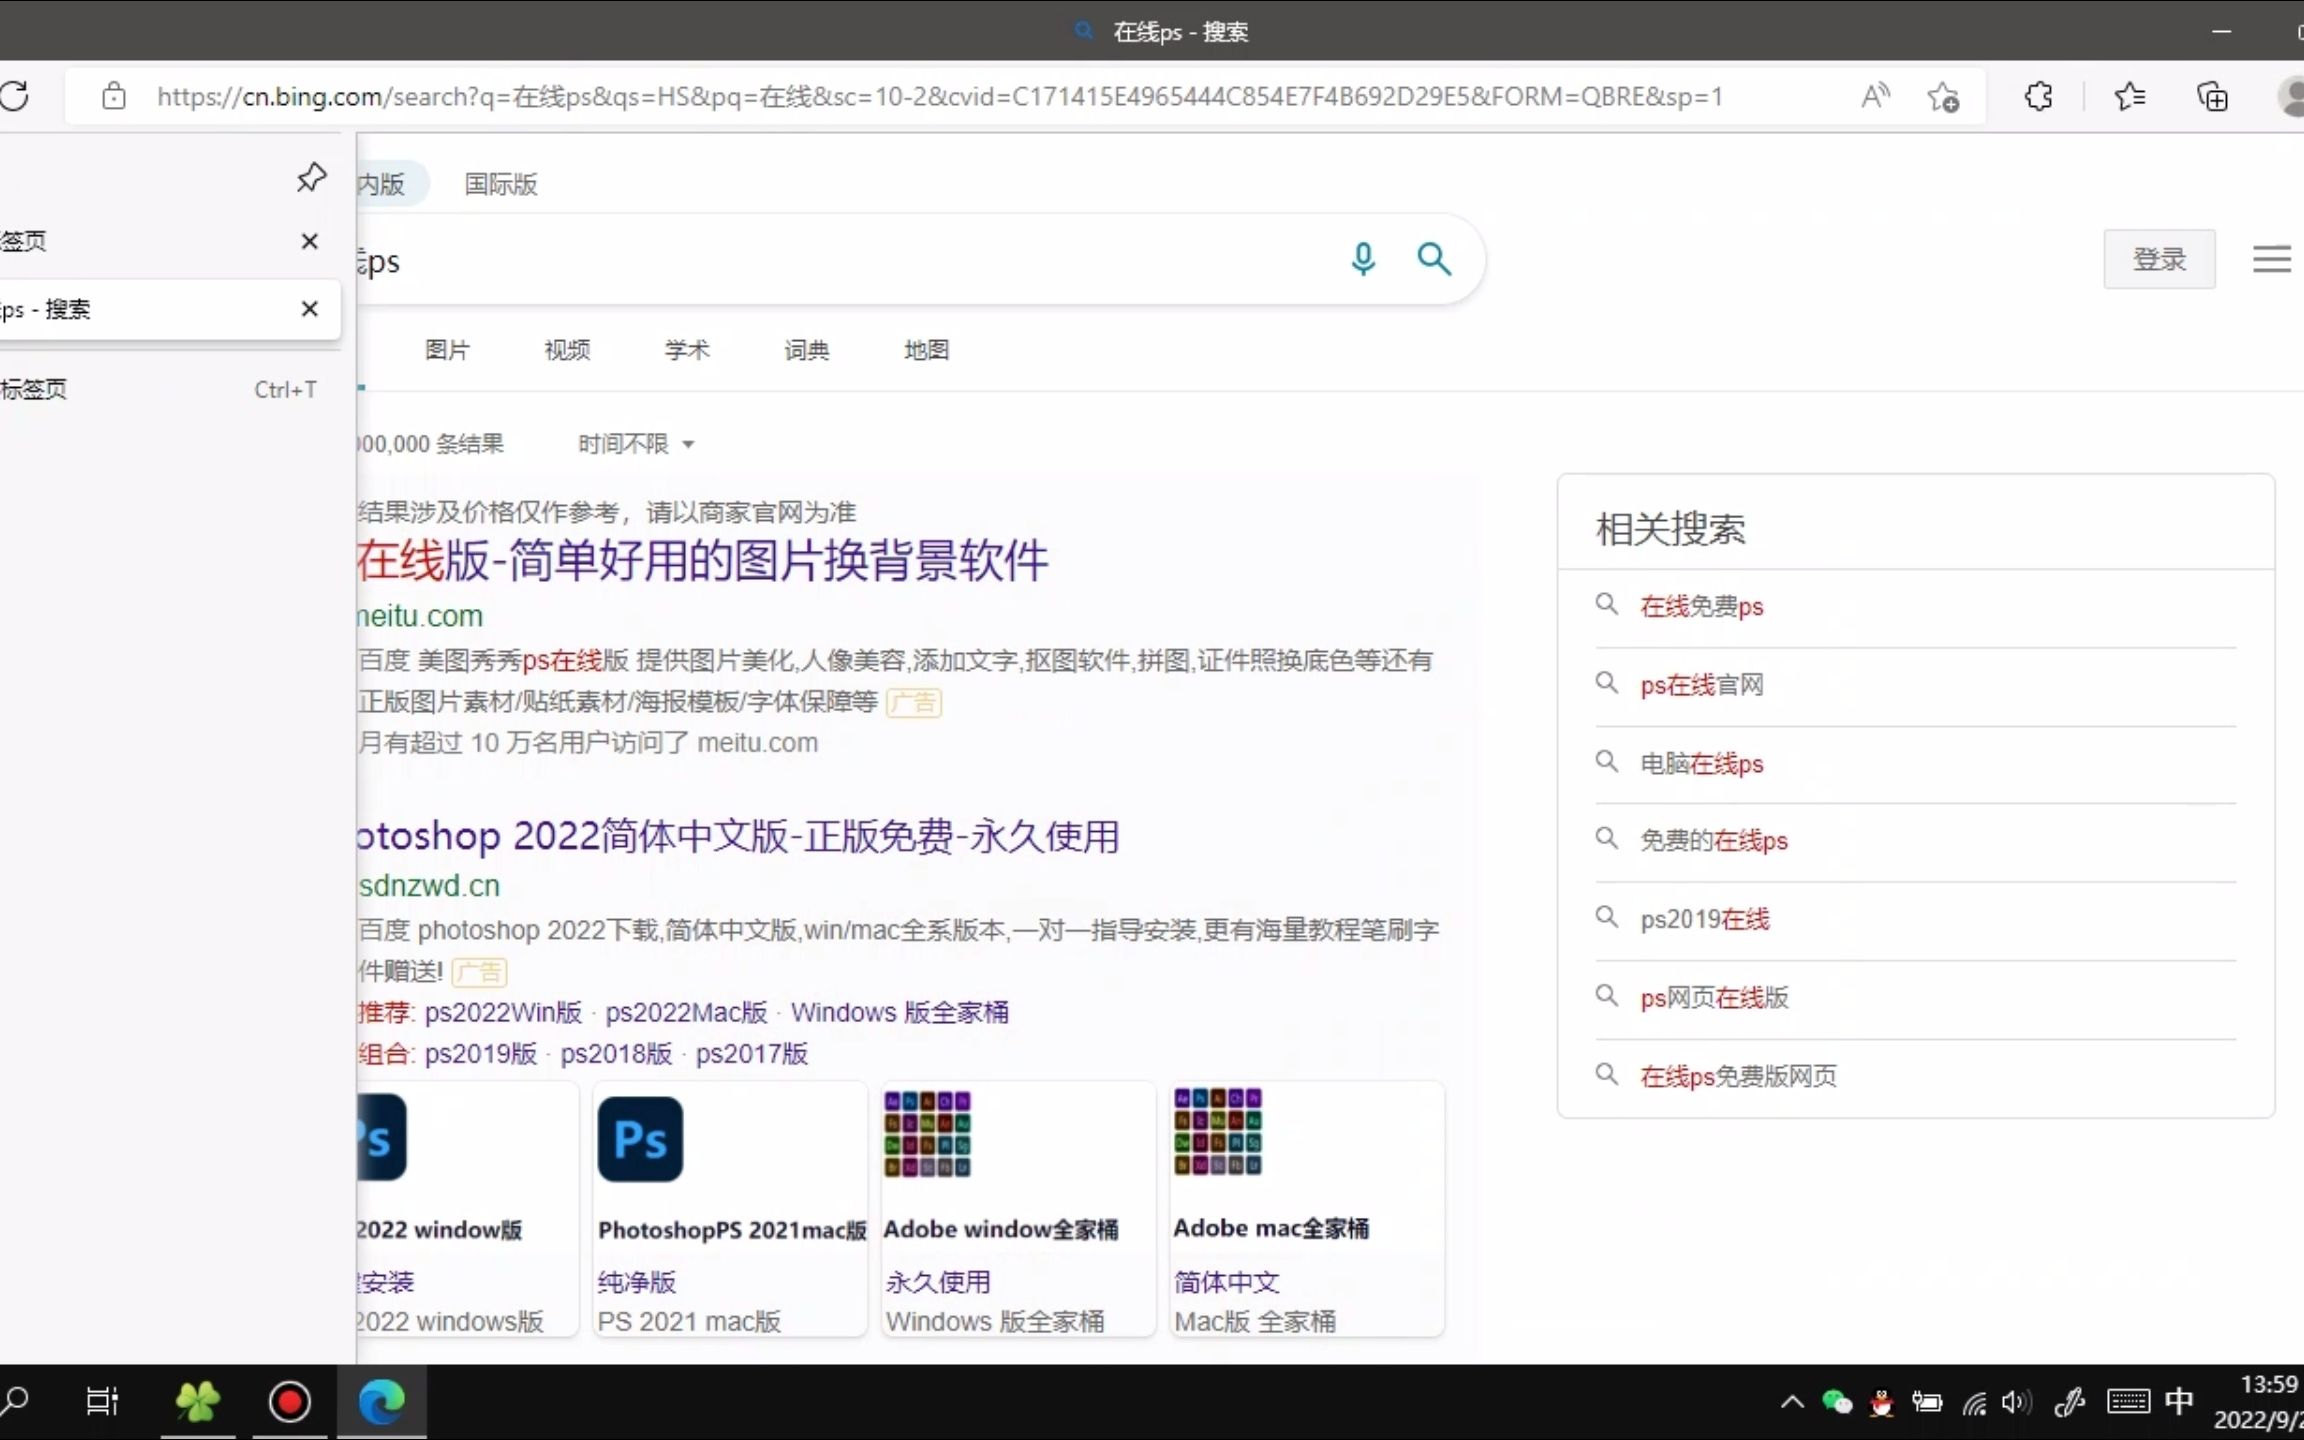Open the WeChat tray icon
Image resolution: width=2304 pixels, height=1440 pixels.
pos(1837,1402)
